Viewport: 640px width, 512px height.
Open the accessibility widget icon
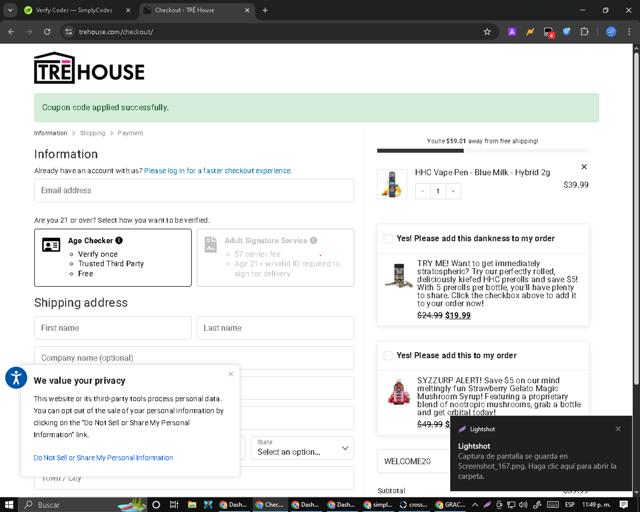tap(16, 378)
